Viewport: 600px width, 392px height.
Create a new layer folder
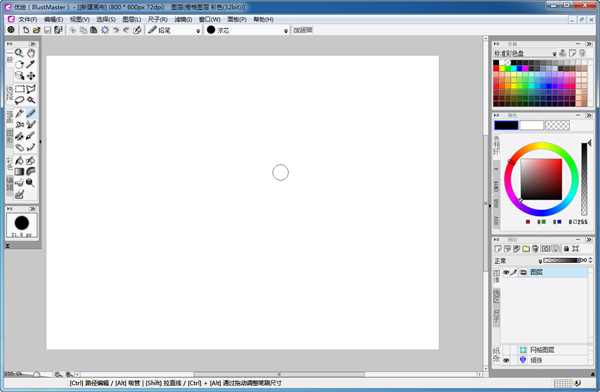click(526, 249)
